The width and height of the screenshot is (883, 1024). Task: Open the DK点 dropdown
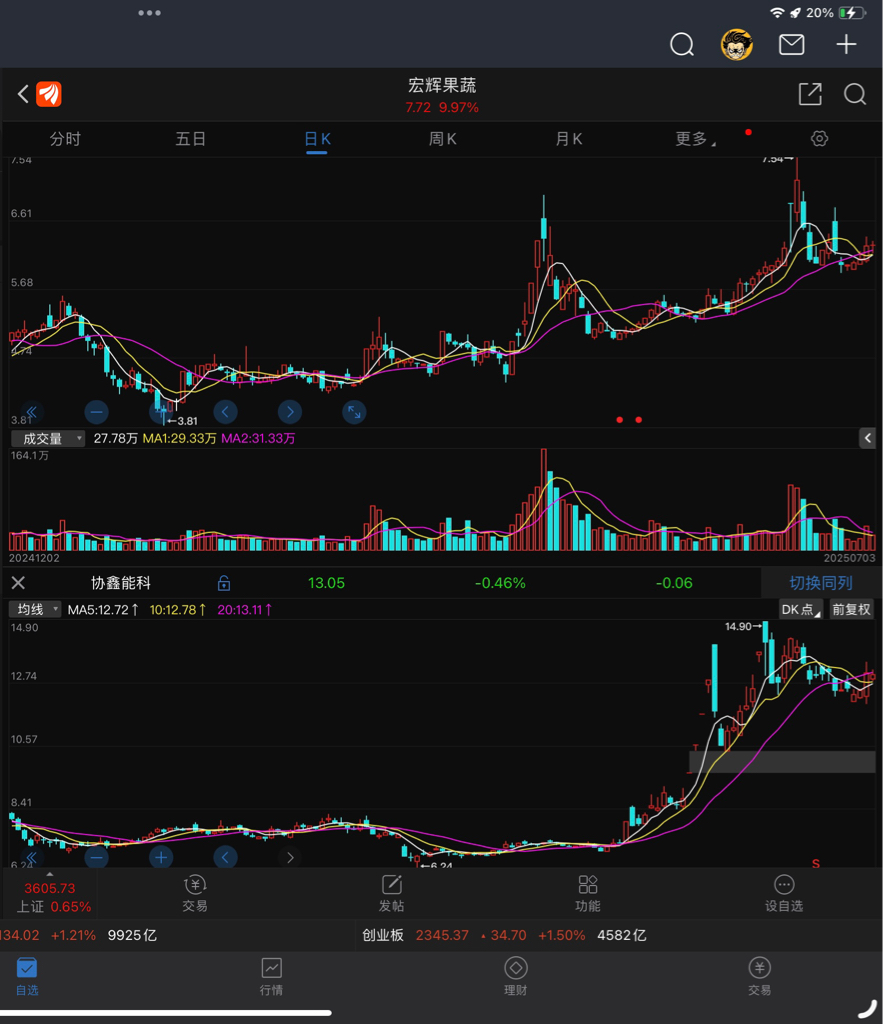tap(801, 609)
